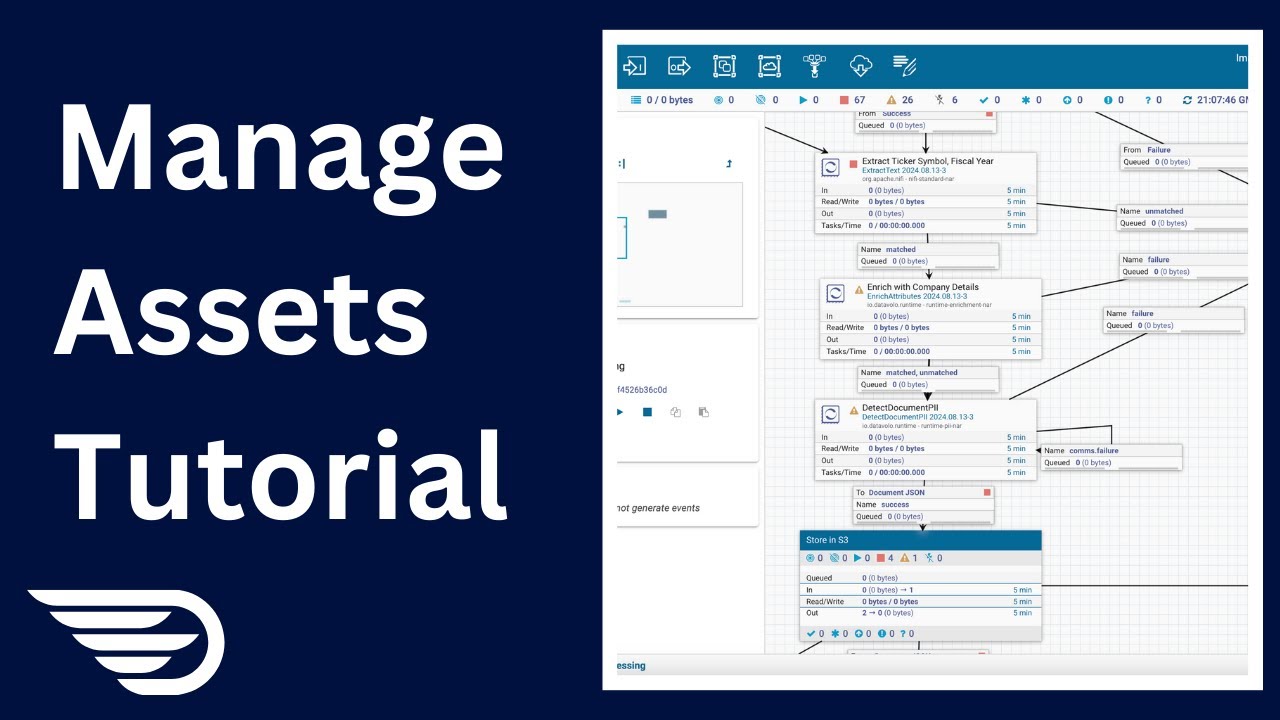
Task: Click the red stopped square on the Document JSON connection
Action: (987, 492)
